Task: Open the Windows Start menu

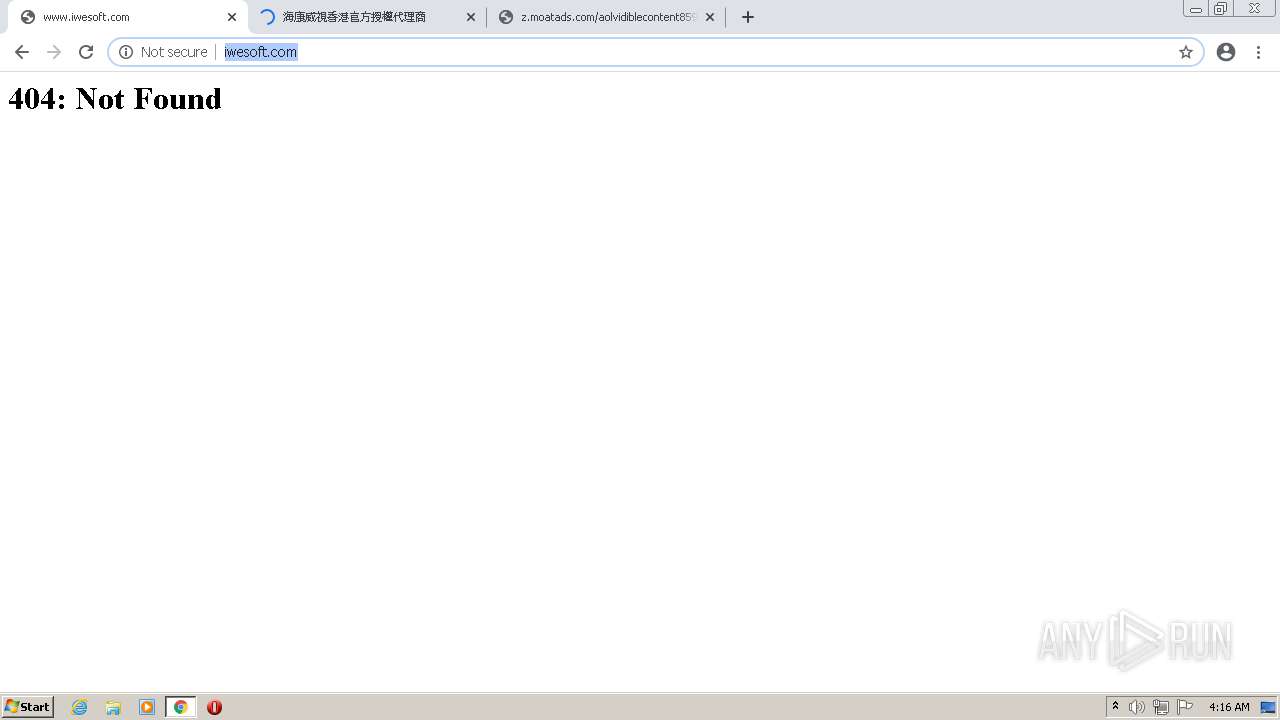Action: (28, 706)
